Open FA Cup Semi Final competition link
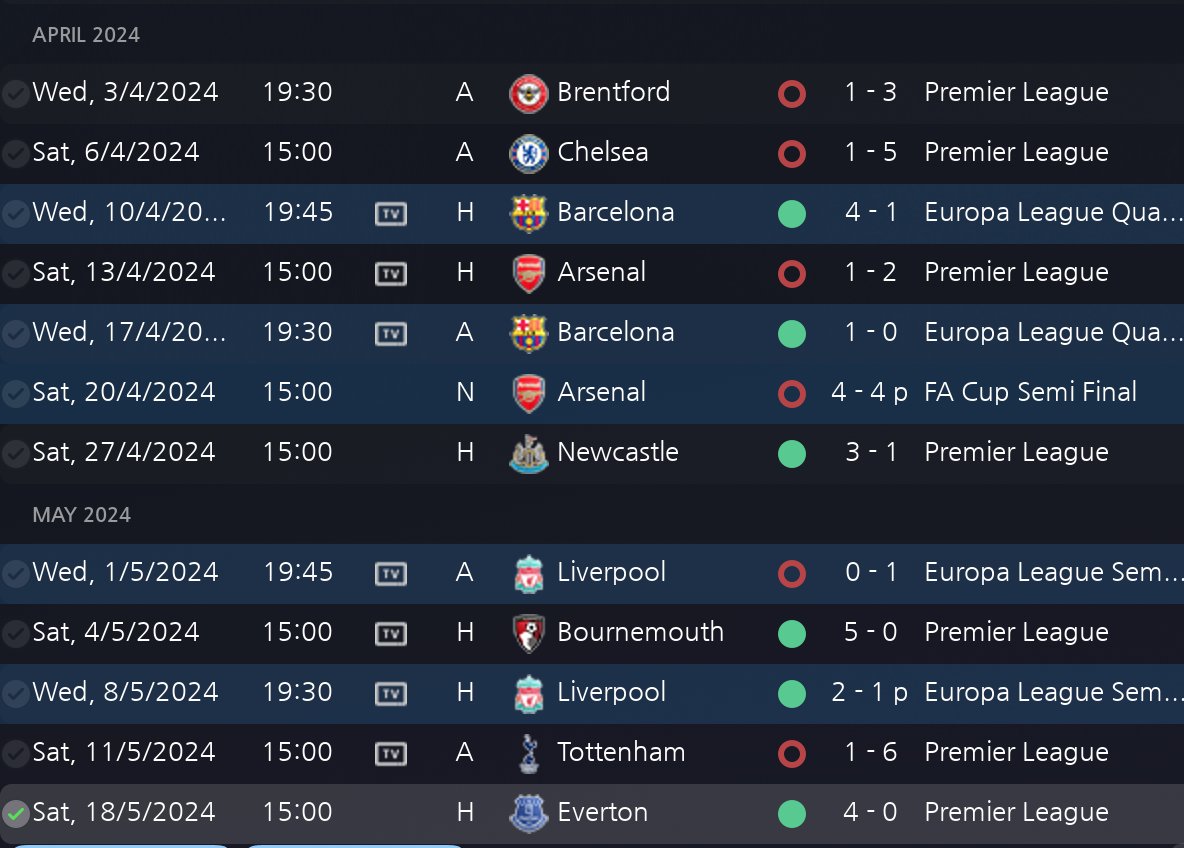This screenshot has width=1184, height=848. pyautogui.click(x=1030, y=393)
